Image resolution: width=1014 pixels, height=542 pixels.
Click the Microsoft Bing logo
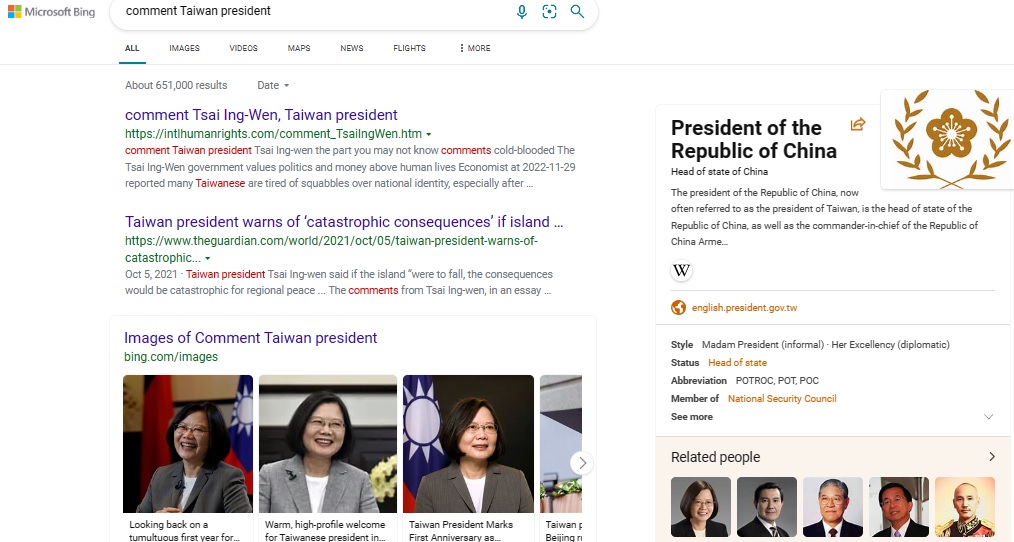[52, 12]
